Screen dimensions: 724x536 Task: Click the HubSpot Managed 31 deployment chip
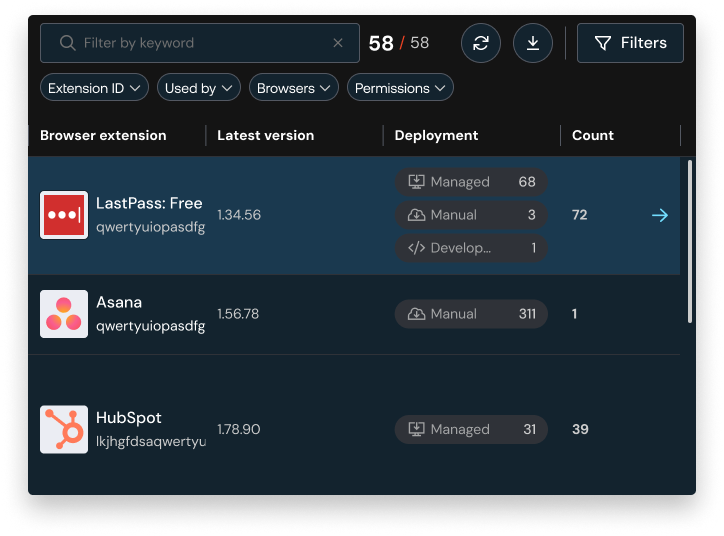click(x=471, y=429)
